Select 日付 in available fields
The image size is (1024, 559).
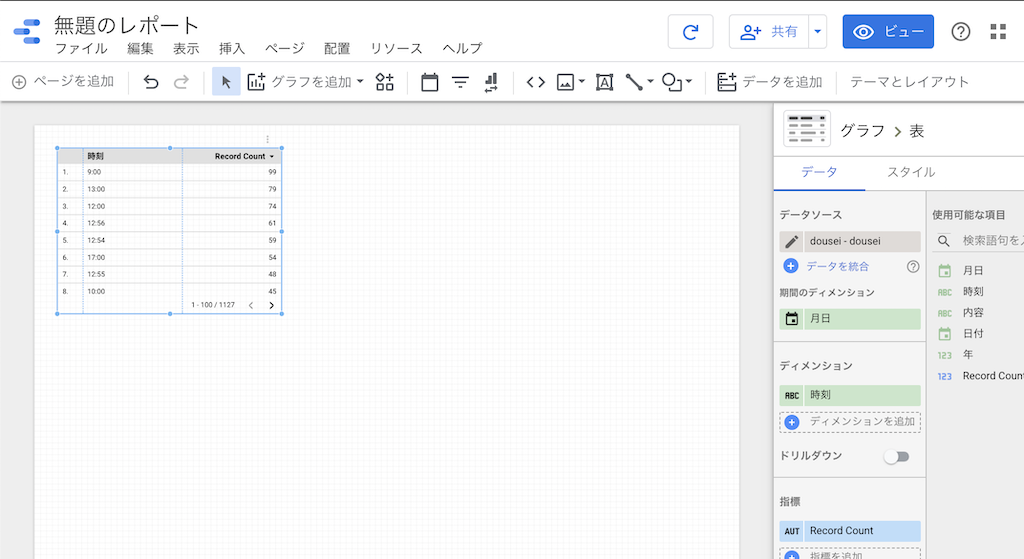973,334
